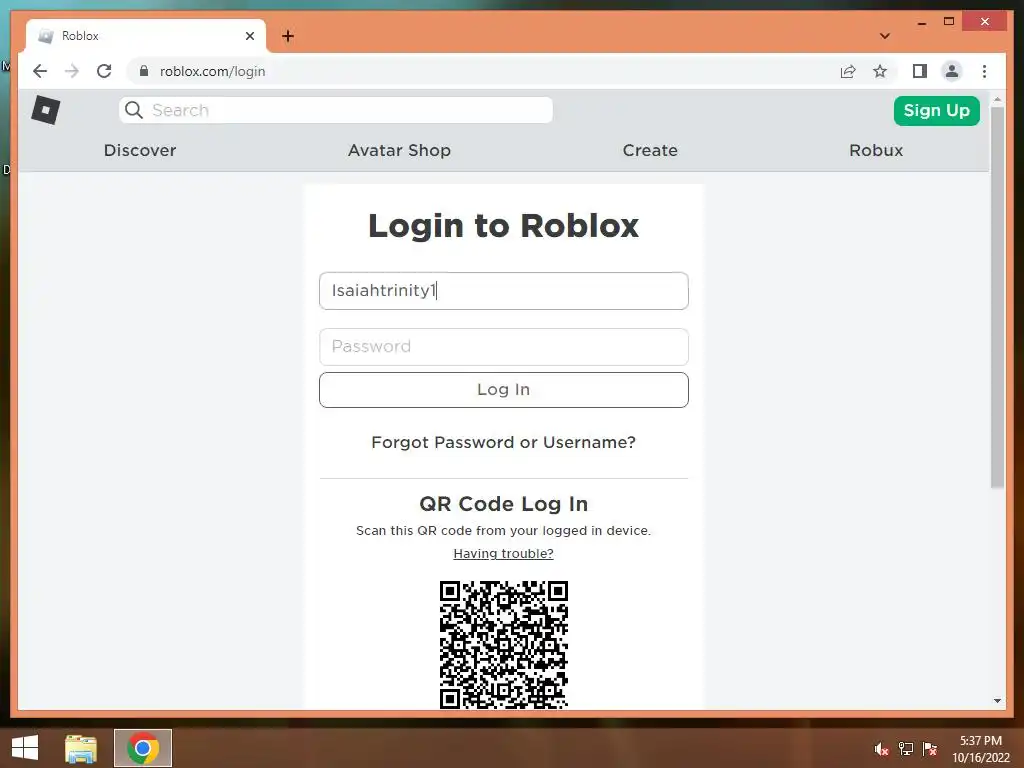Viewport: 1024px width, 768px height.
Task: Open Chrome three-dot menu
Action: (x=984, y=71)
